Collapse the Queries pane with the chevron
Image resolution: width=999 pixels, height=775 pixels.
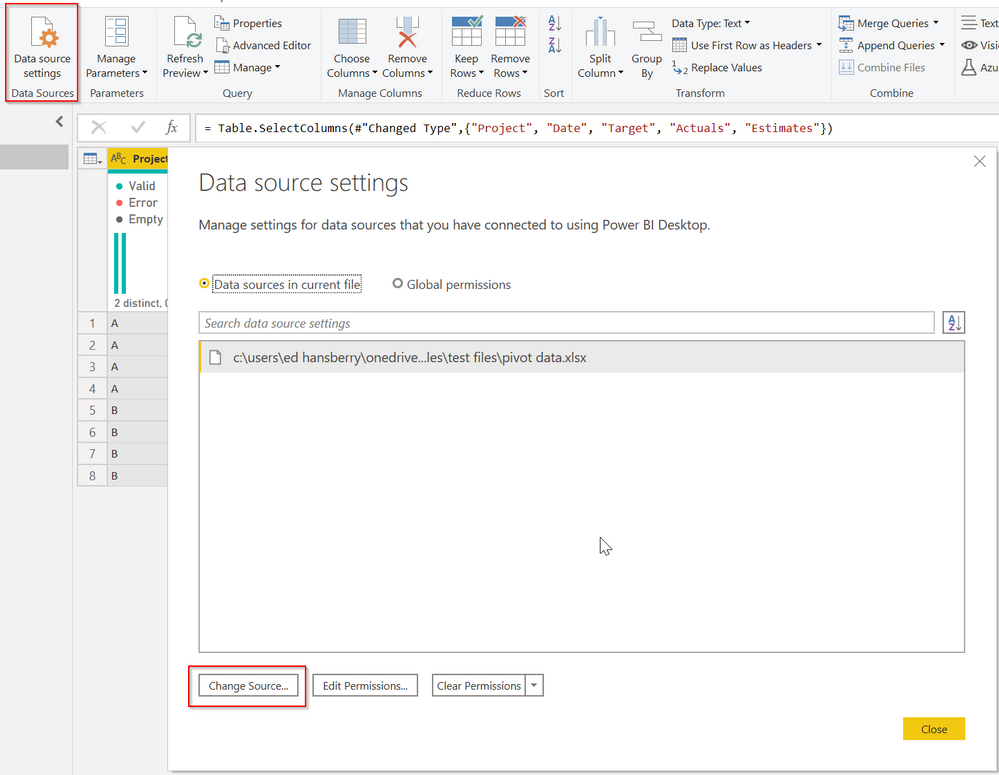59,121
